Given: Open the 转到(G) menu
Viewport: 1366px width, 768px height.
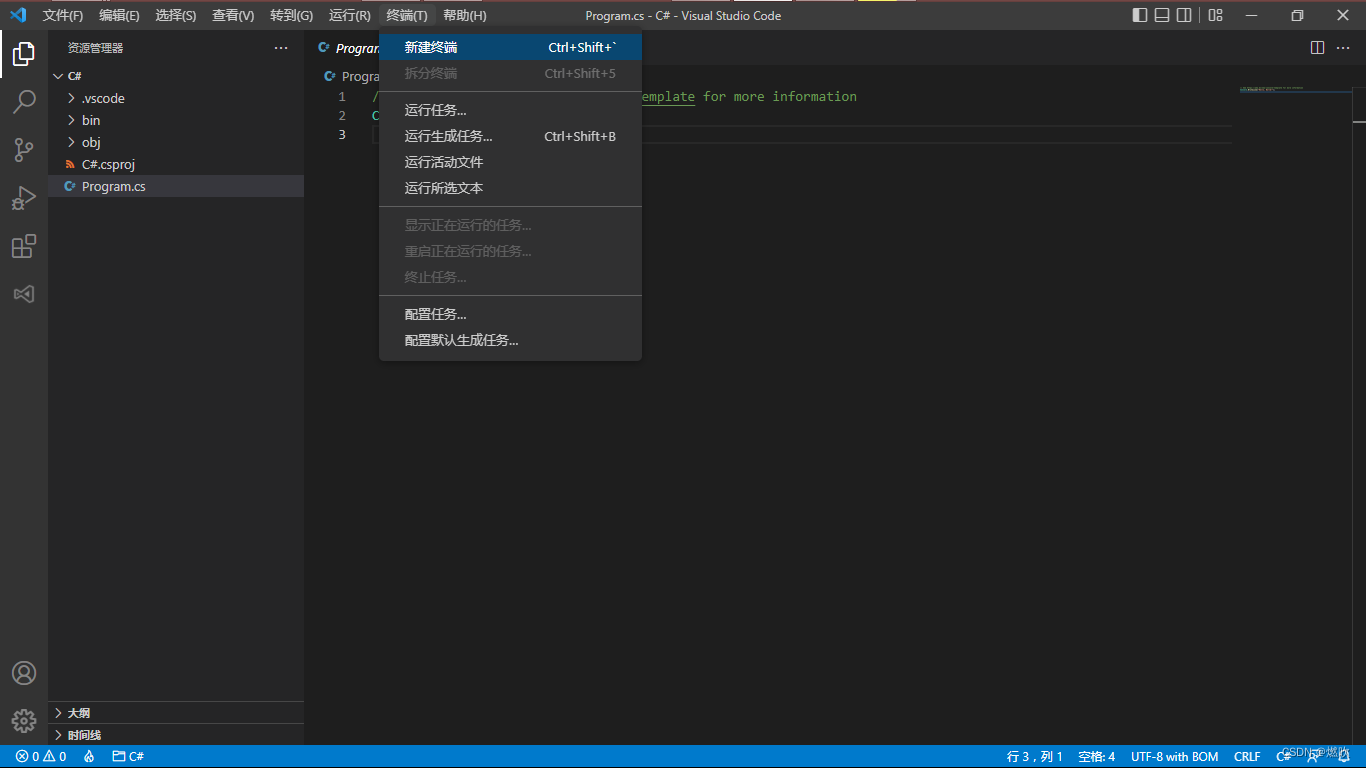Looking at the screenshot, I should [x=291, y=15].
